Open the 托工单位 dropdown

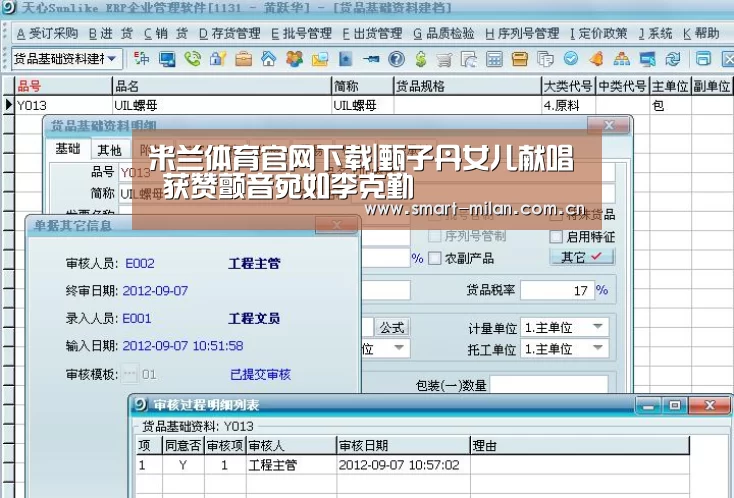click(598, 348)
